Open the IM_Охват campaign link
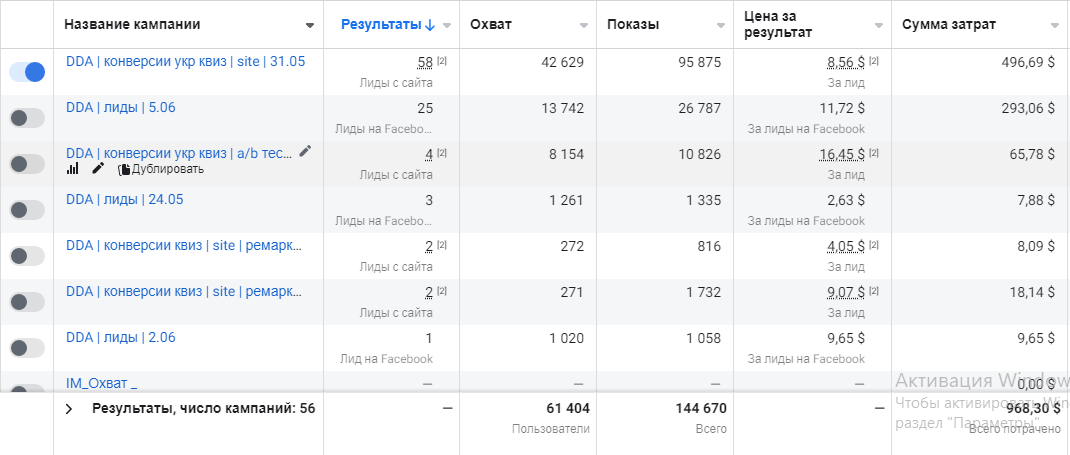 pos(101,382)
